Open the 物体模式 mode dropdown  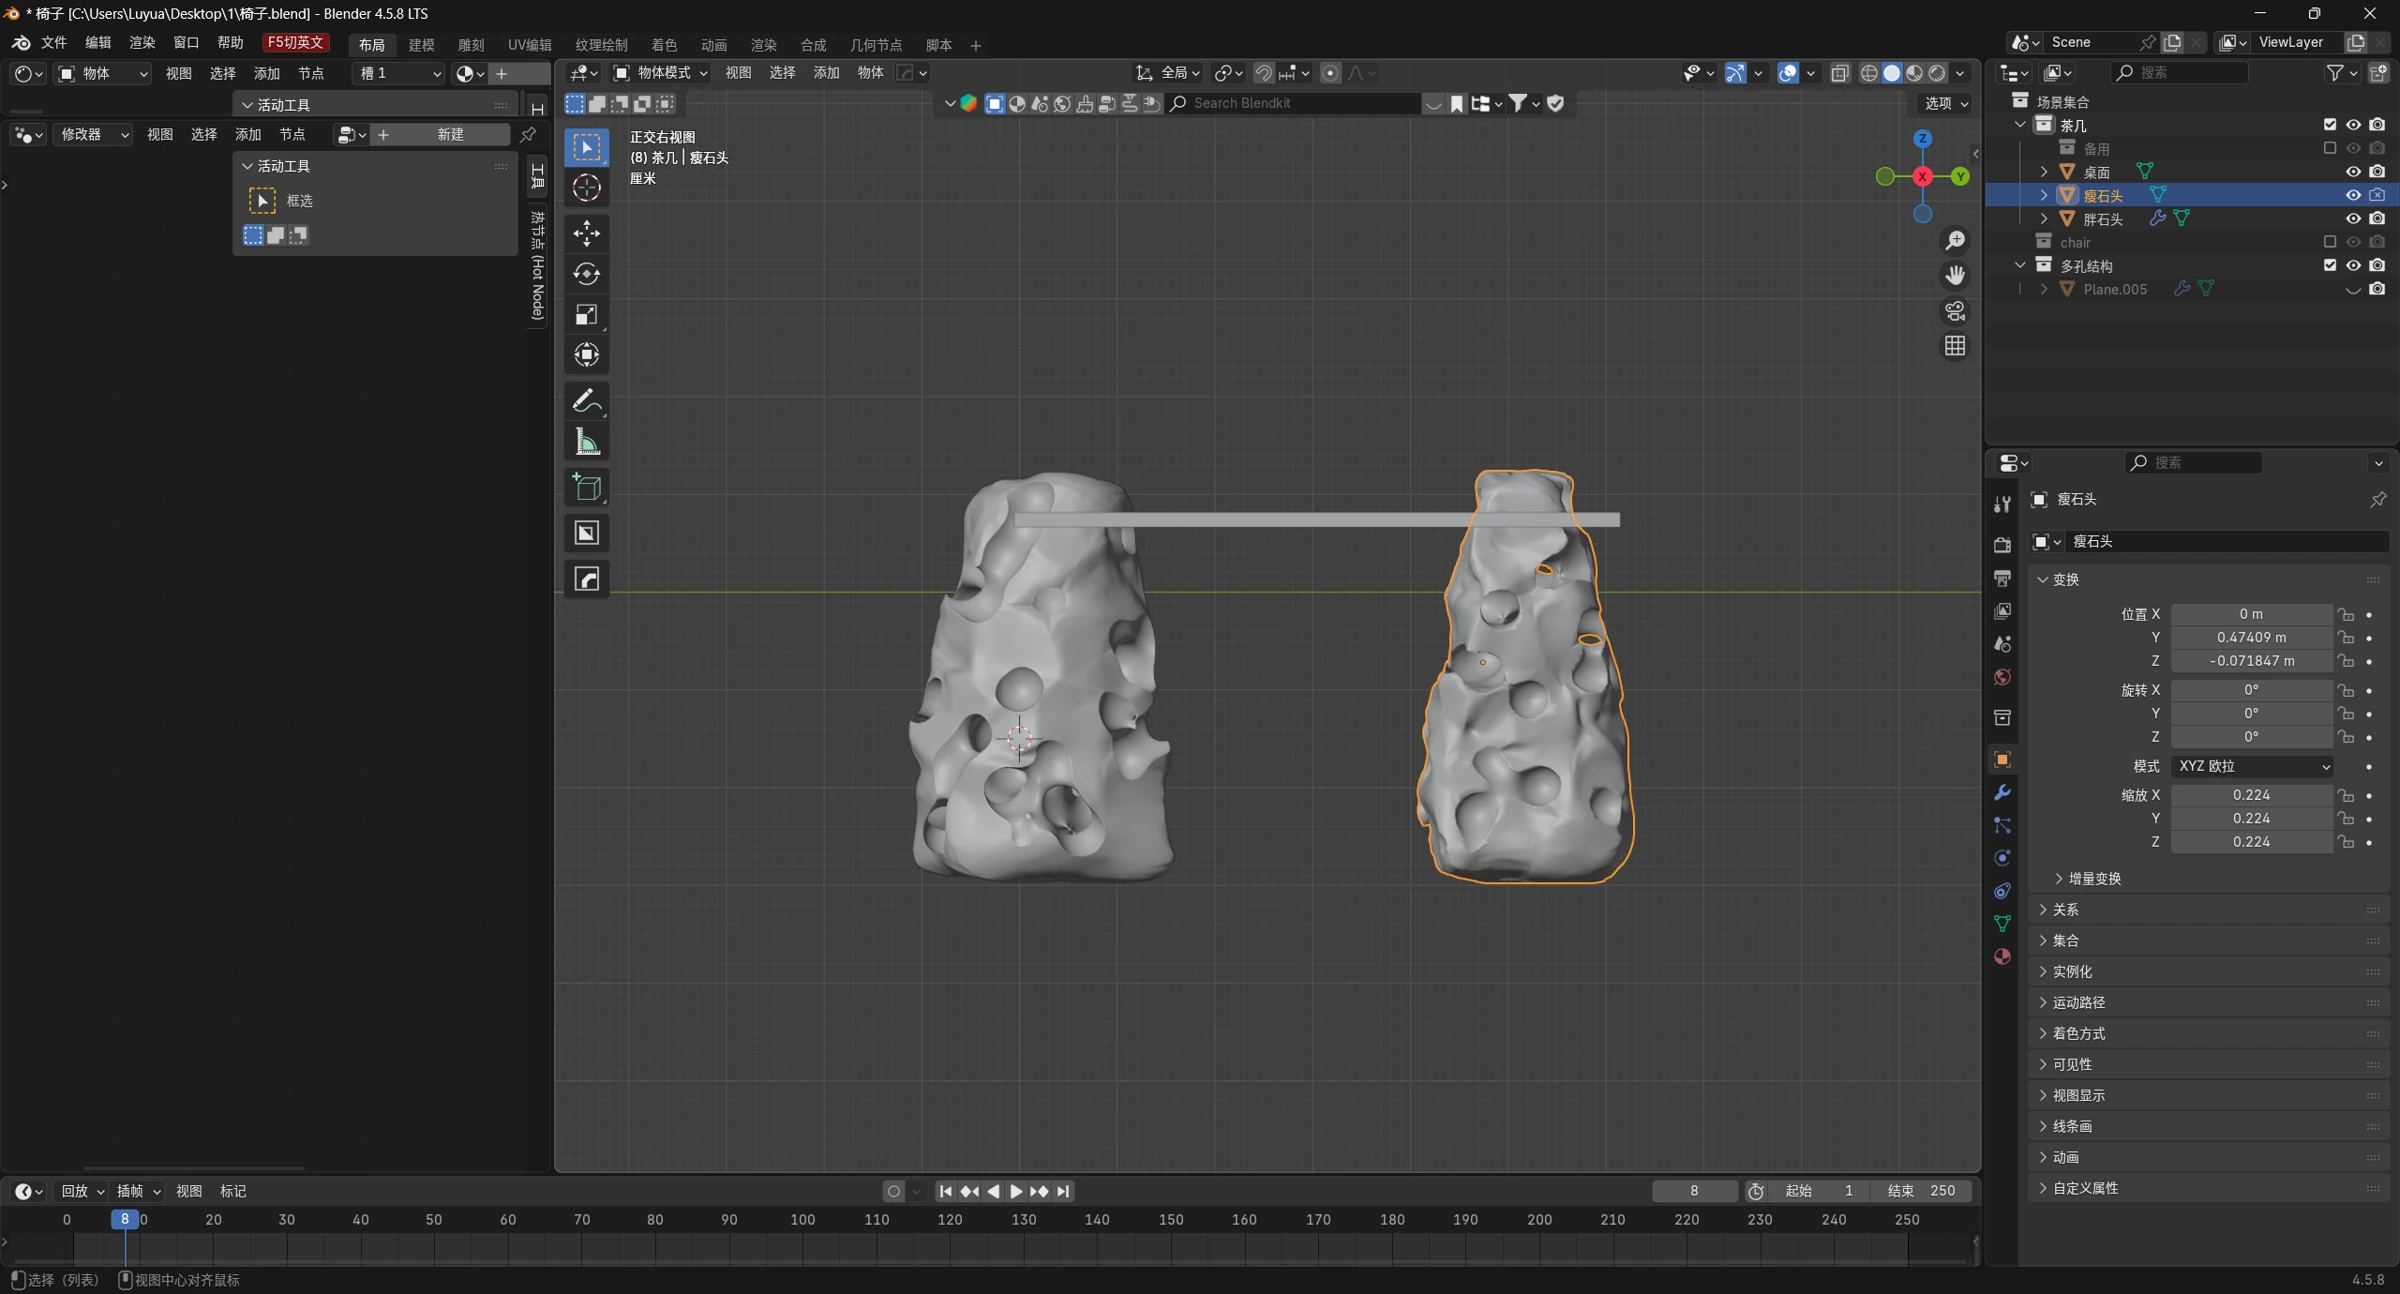[661, 72]
